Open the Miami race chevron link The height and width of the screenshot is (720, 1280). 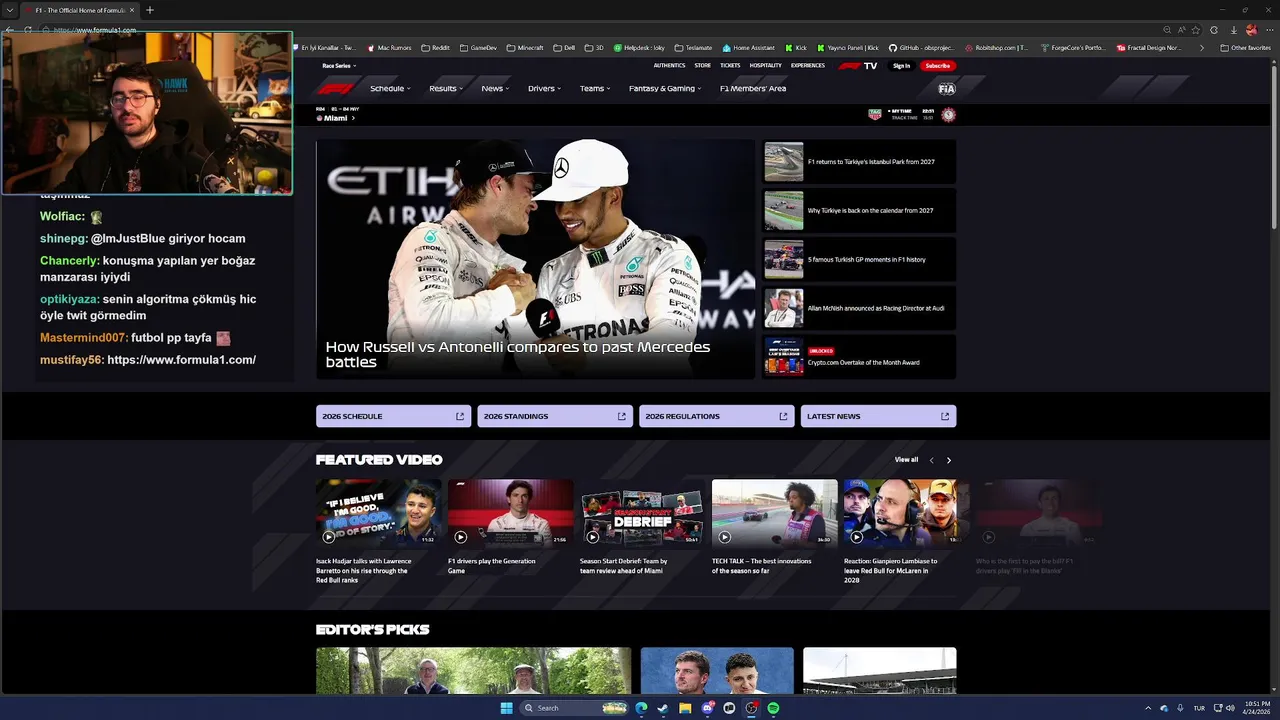click(353, 118)
